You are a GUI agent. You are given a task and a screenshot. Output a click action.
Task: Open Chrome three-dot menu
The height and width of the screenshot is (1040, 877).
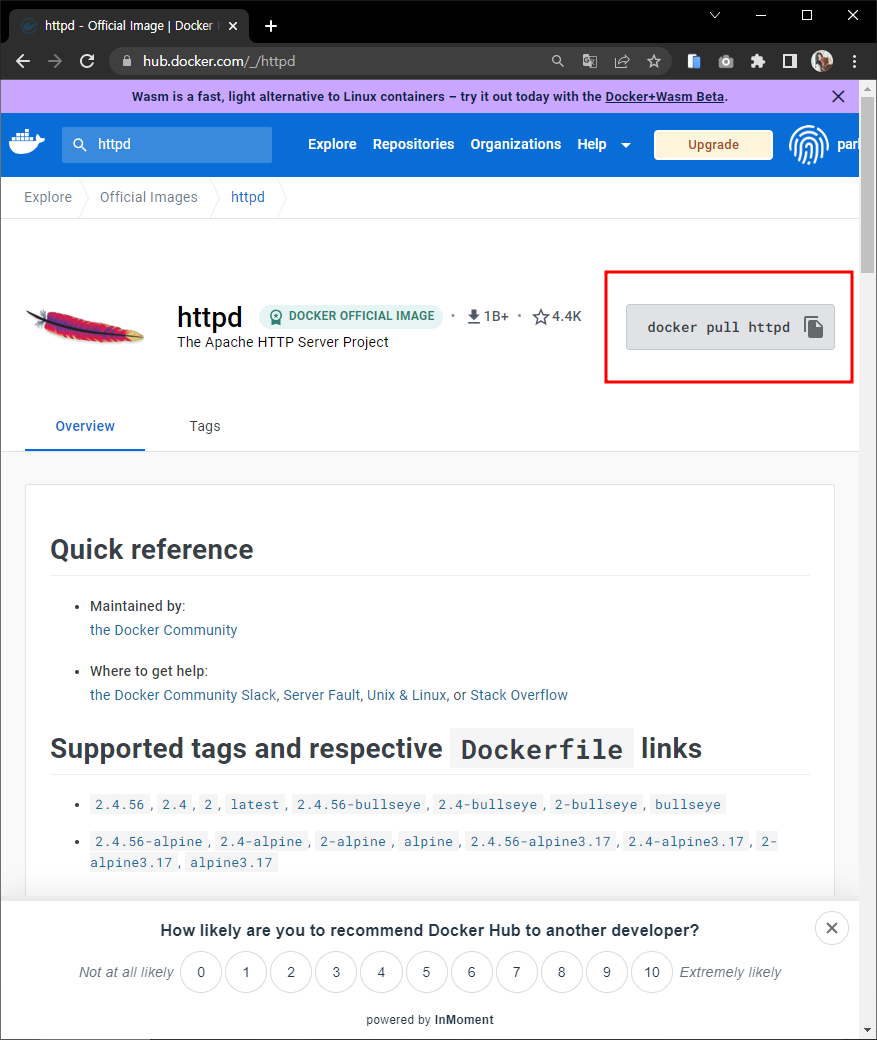click(854, 61)
